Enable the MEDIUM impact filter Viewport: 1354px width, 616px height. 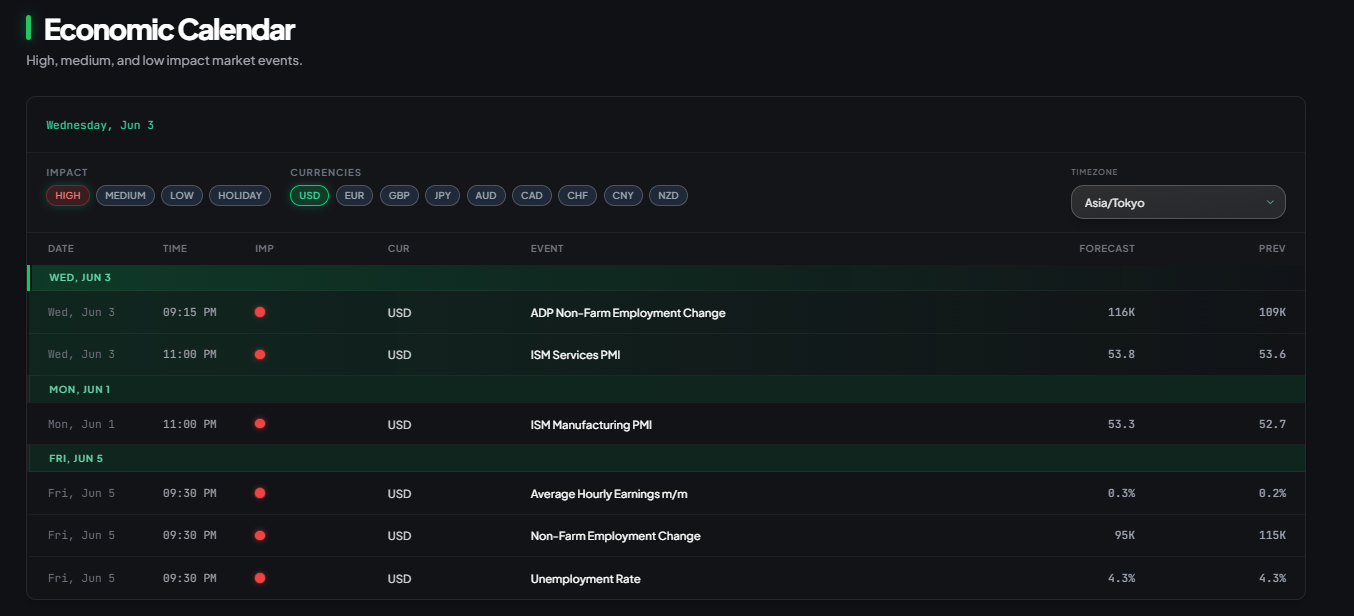125,196
